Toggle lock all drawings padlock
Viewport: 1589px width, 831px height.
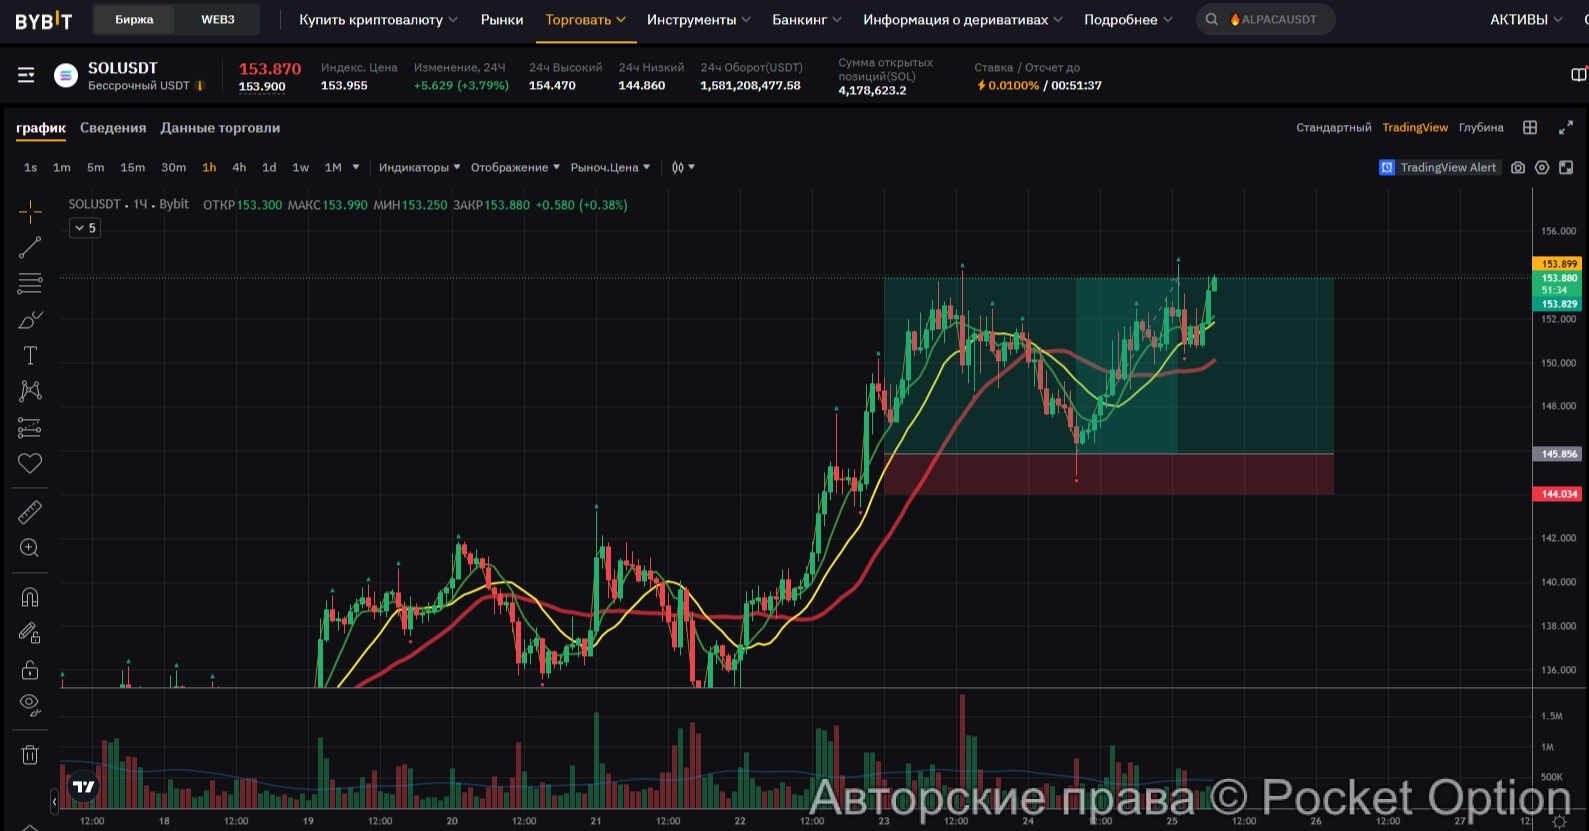[x=30, y=669]
